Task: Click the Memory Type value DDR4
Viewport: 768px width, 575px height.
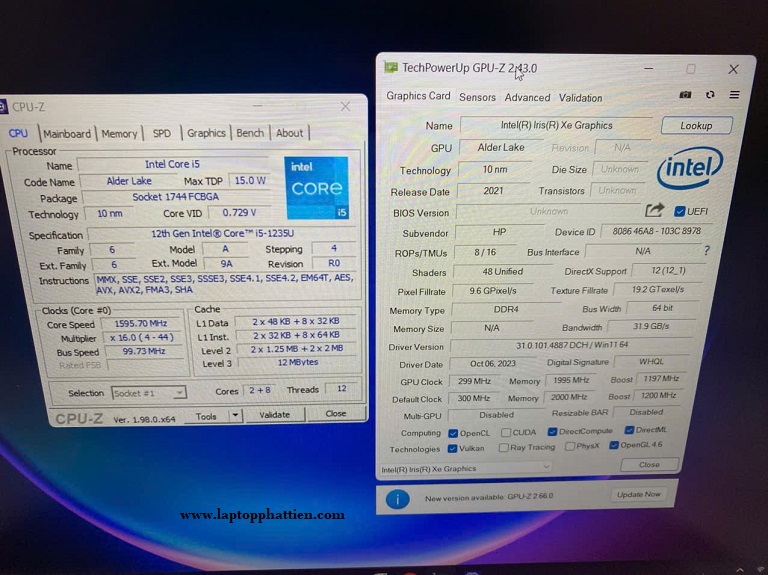Action: 506,310
